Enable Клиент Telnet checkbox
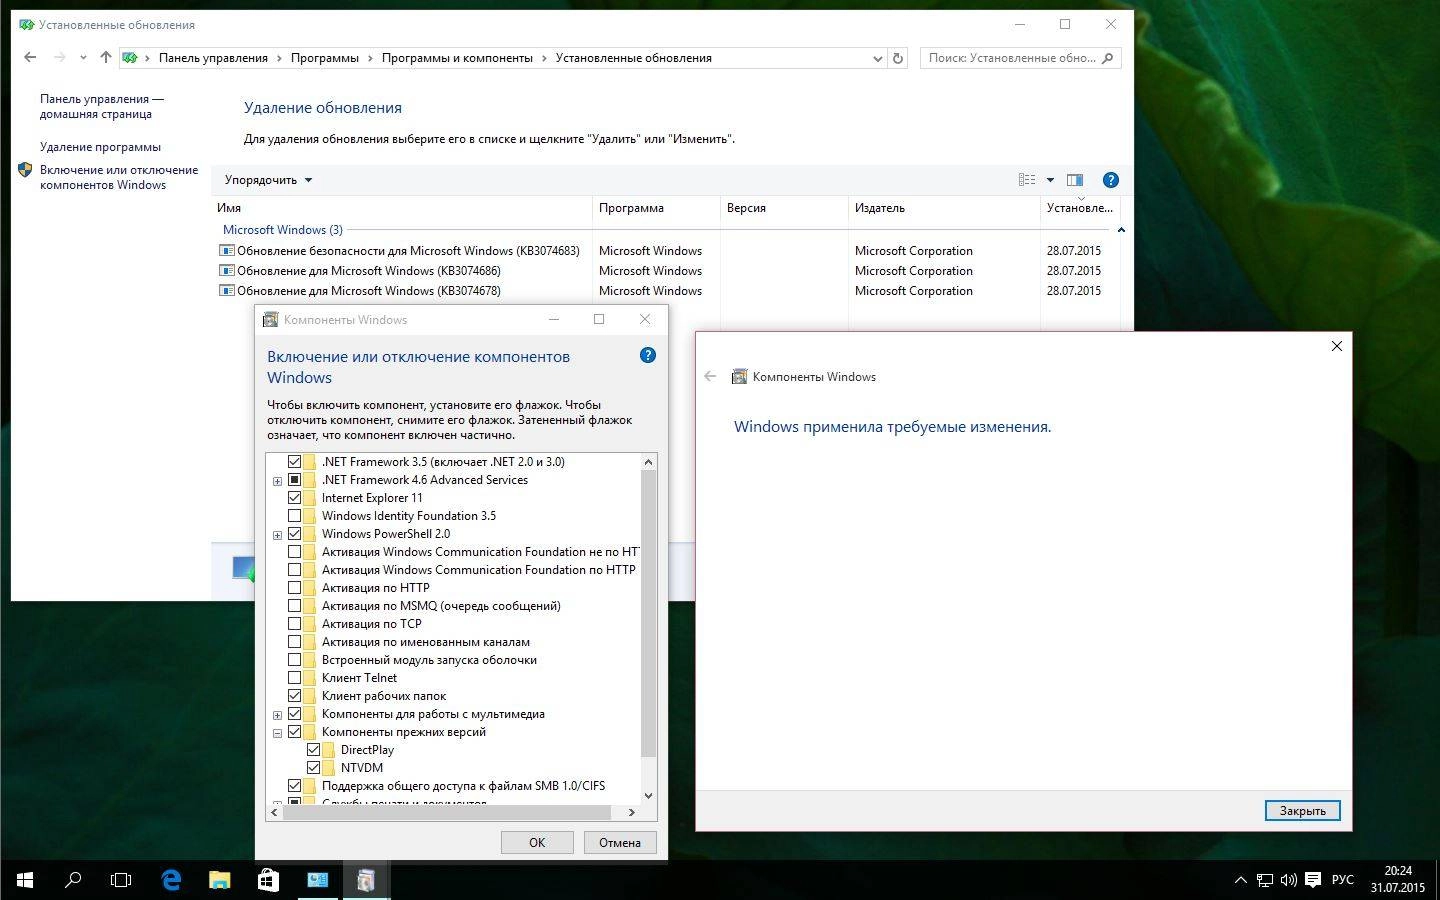Image resolution: width=1440 pixels, height=900 pixels. click(294, 678)
